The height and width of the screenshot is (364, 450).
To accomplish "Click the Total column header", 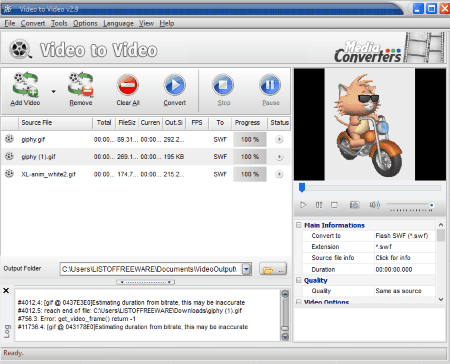I will pos(104,123).
